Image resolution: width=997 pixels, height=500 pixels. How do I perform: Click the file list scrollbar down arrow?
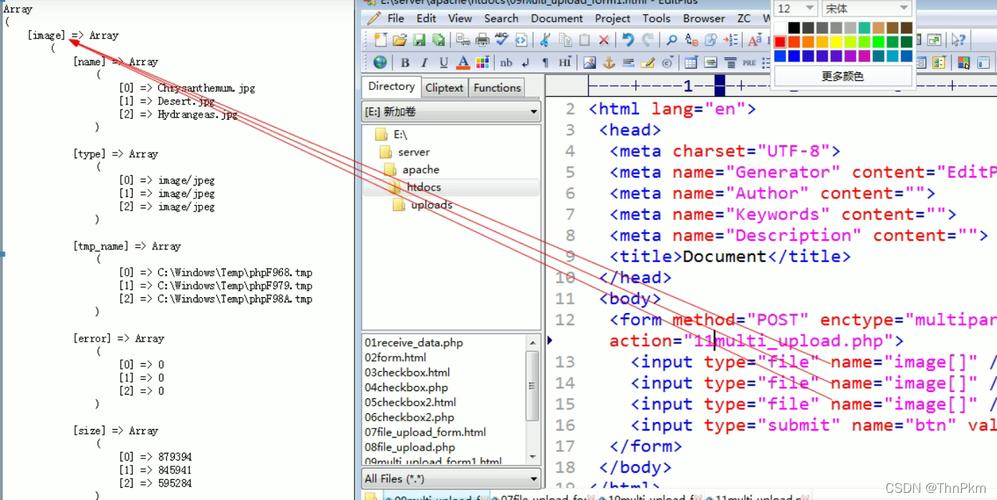click(x=532, y=456)
